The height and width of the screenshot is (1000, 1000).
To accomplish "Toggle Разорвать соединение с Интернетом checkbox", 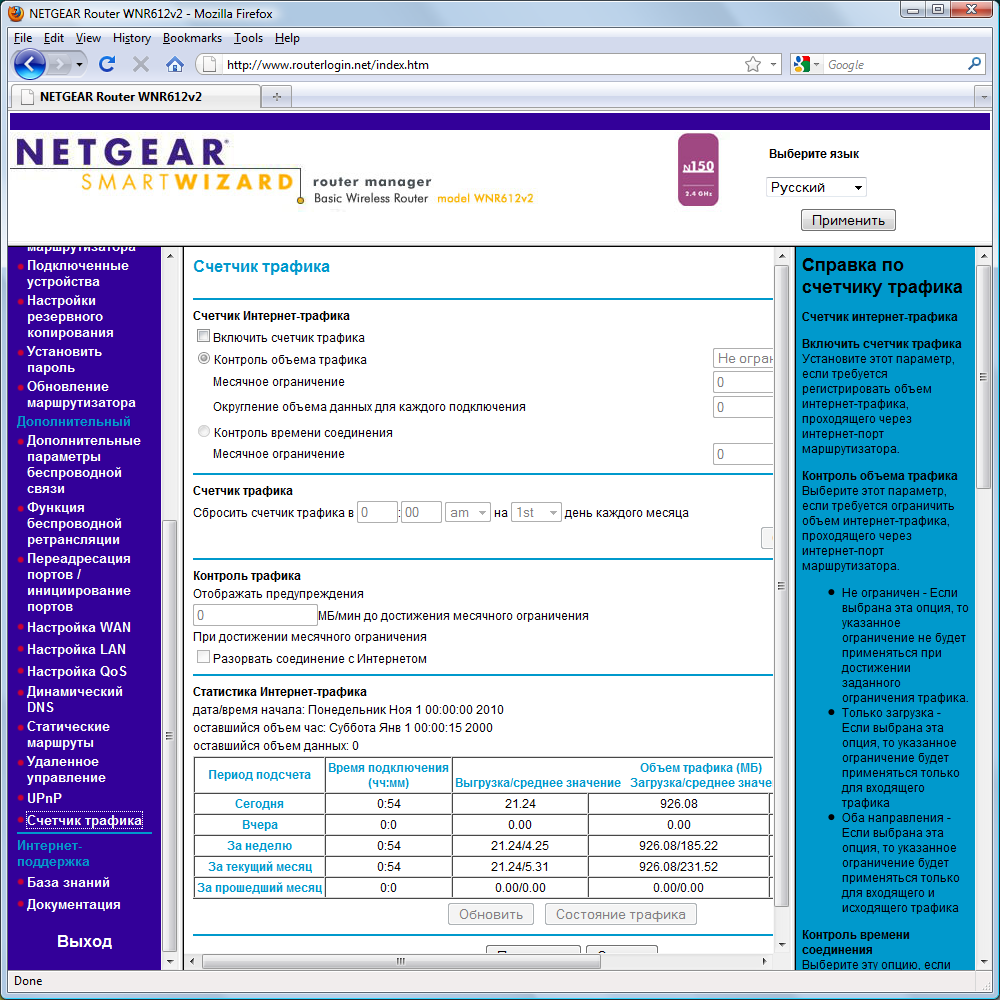I will click(x=203, y=657).
